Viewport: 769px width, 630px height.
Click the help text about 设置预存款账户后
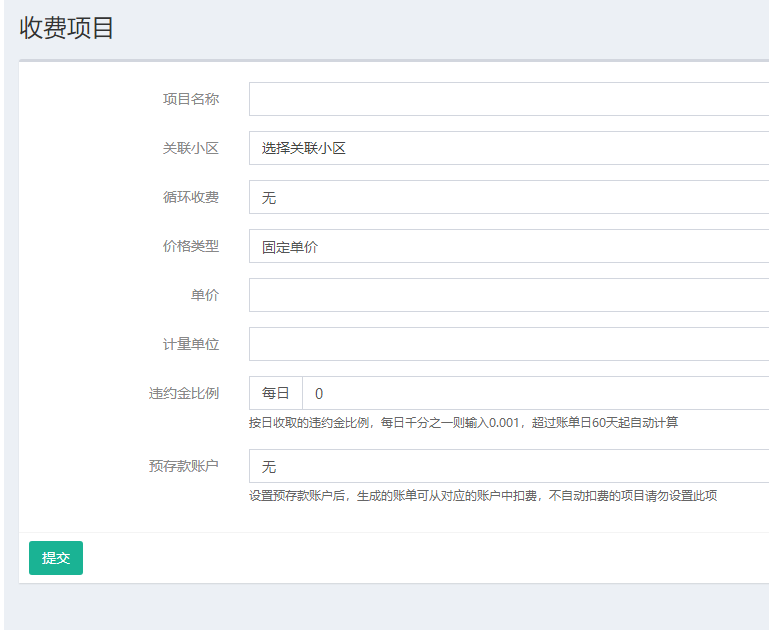483,496
